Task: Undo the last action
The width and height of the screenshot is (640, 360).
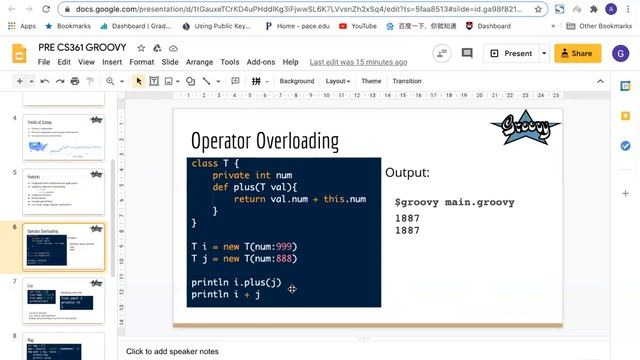Action: coord(44,81)
